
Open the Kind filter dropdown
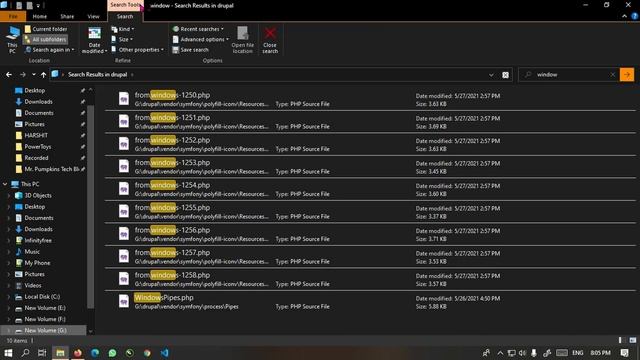(122, 29)
